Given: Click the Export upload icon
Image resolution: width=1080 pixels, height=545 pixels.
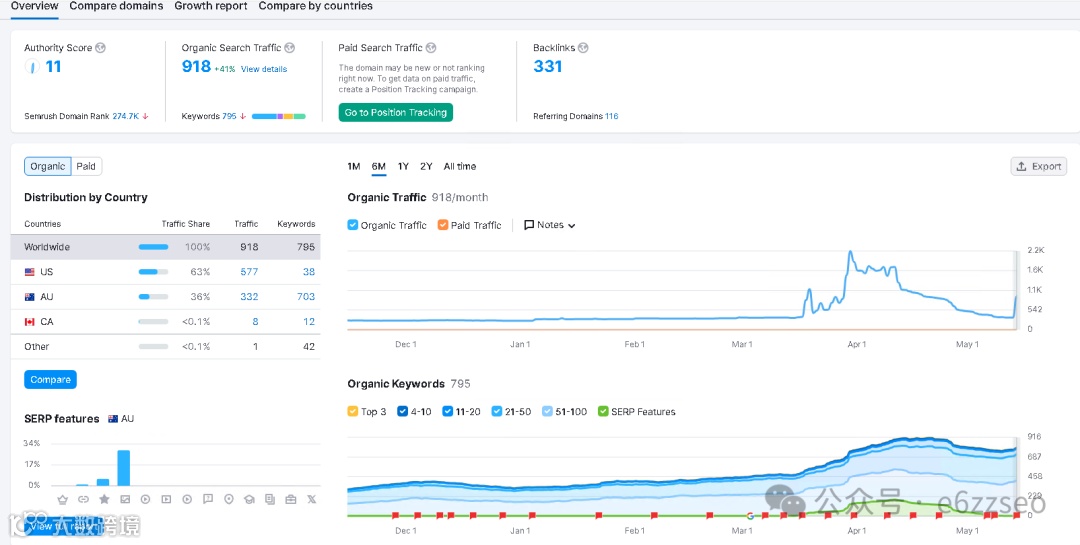Looking at the screenshot, I should point(1021,167).
